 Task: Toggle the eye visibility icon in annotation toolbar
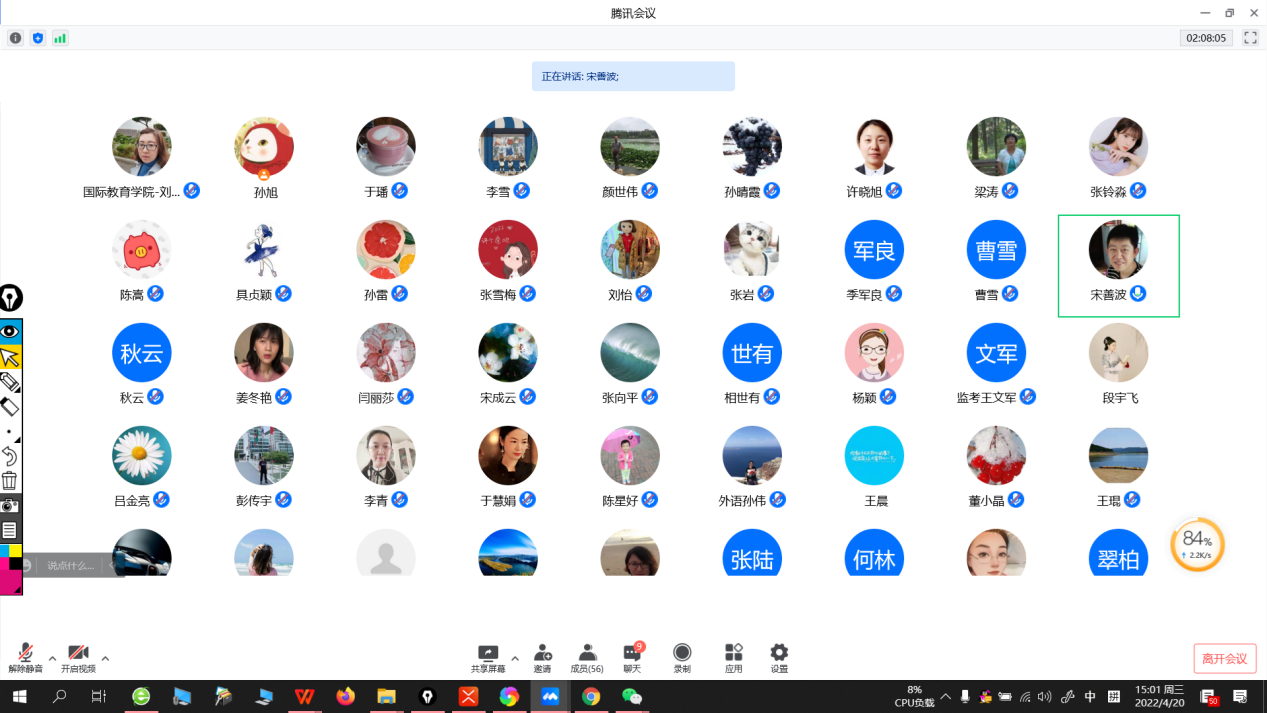click(x=10, y=332)
